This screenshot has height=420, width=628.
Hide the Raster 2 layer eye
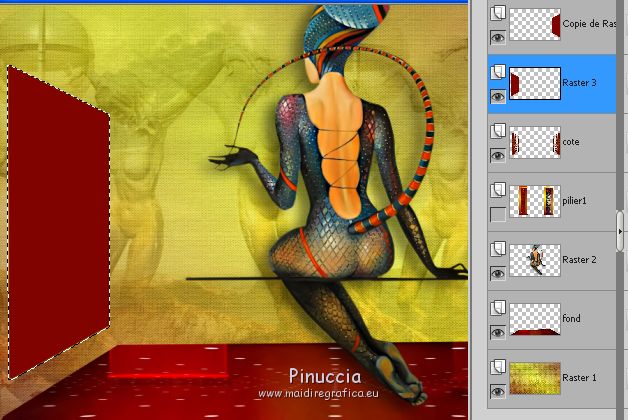pos(498,273)
